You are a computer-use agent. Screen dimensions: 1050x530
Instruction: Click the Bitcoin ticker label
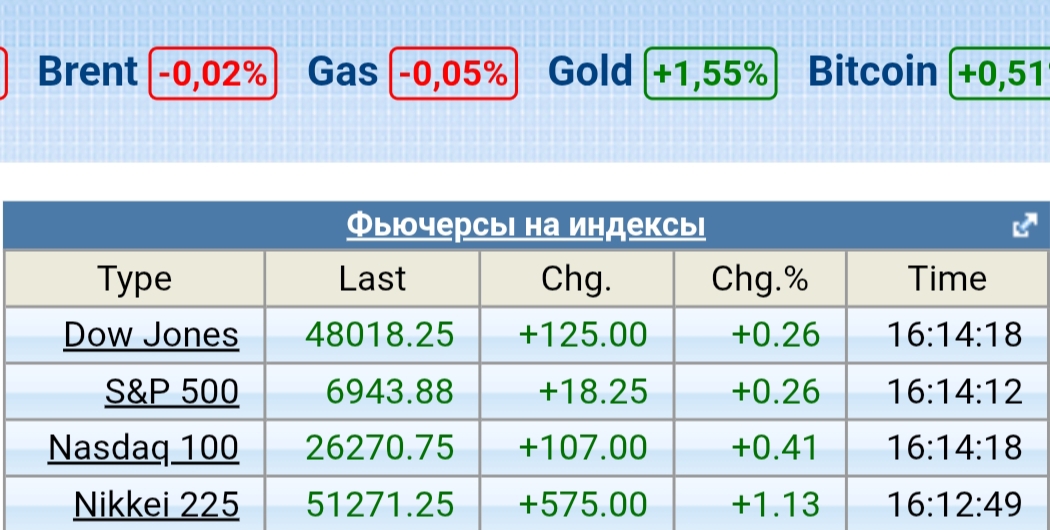(x=873, y=72)
